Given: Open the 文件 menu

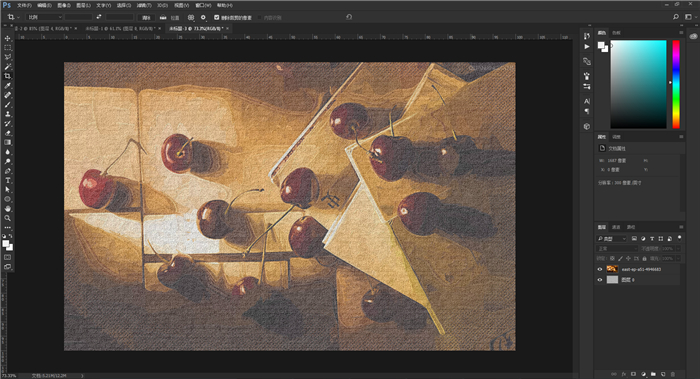Looking at the screenshot, I should point(24,5).
